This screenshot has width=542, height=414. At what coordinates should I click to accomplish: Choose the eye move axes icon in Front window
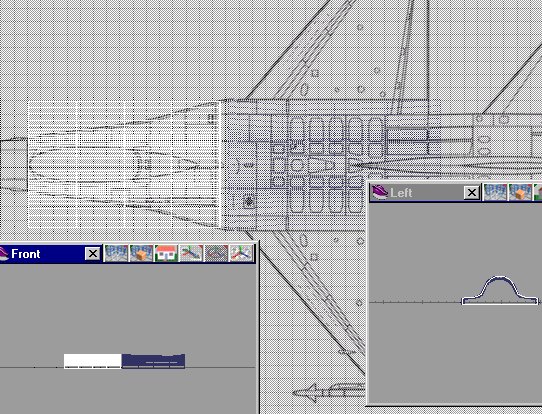[191, 254]
